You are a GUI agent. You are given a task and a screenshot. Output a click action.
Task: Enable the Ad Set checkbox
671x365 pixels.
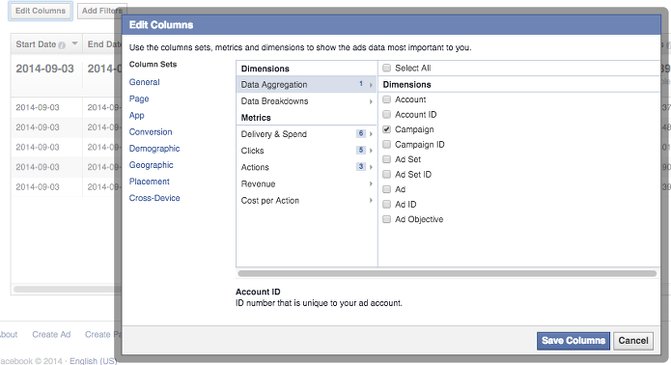387,159
